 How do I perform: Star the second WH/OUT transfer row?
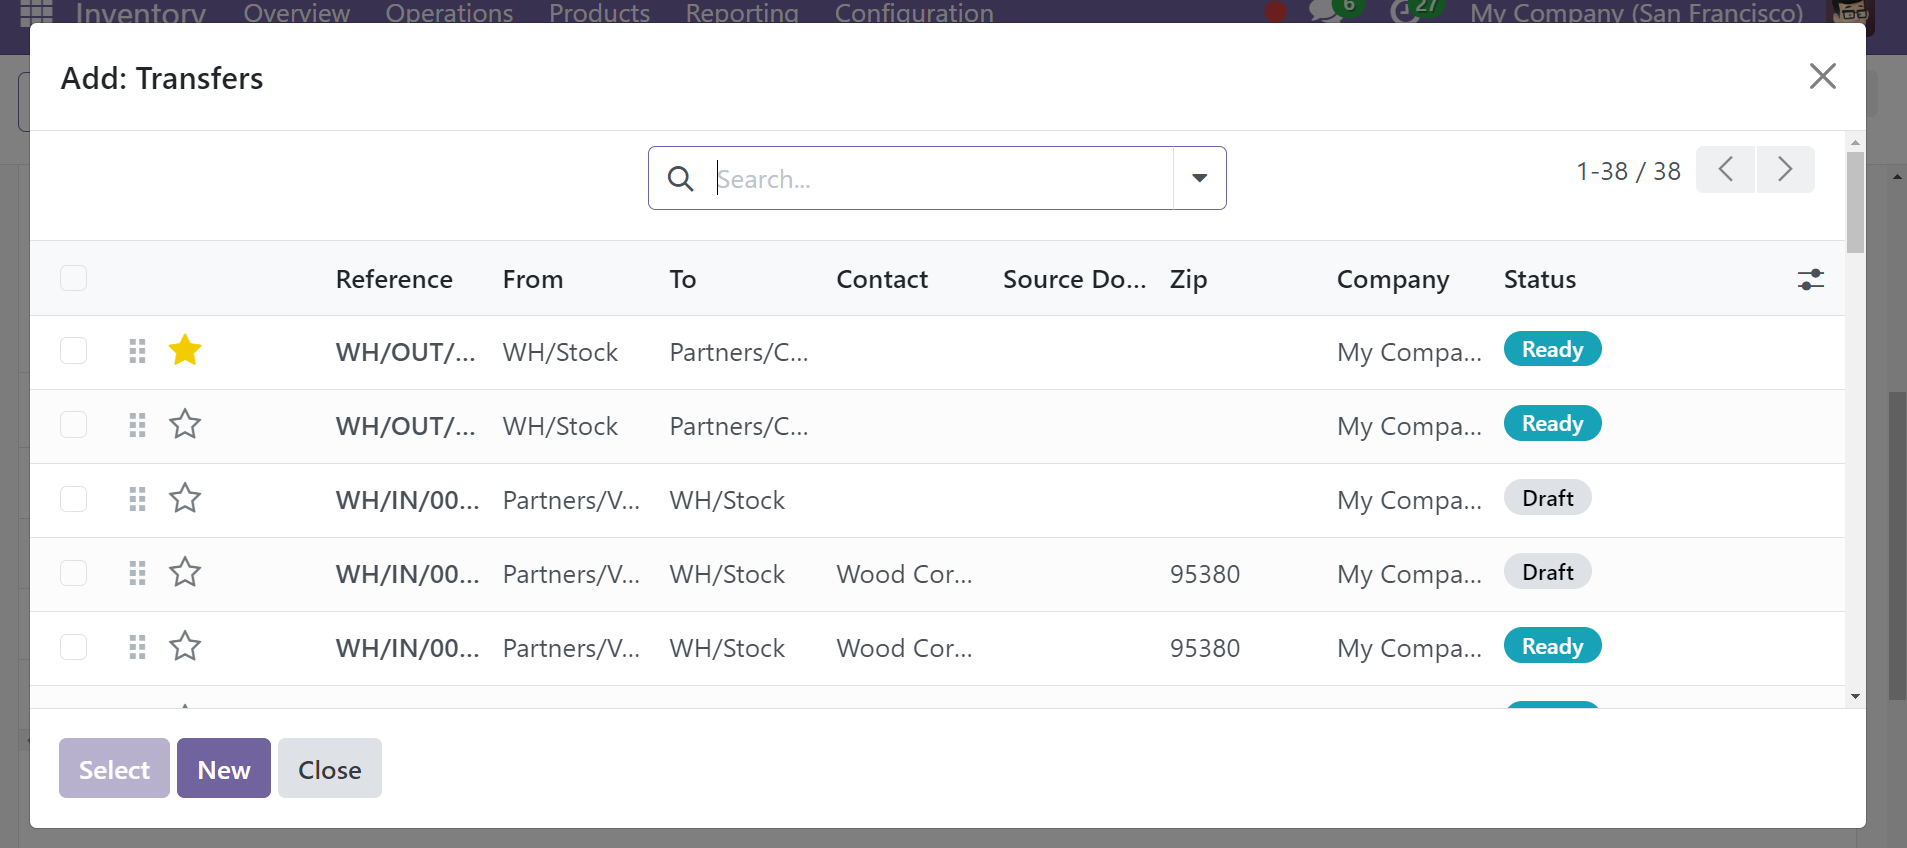(x=185, y=425)
